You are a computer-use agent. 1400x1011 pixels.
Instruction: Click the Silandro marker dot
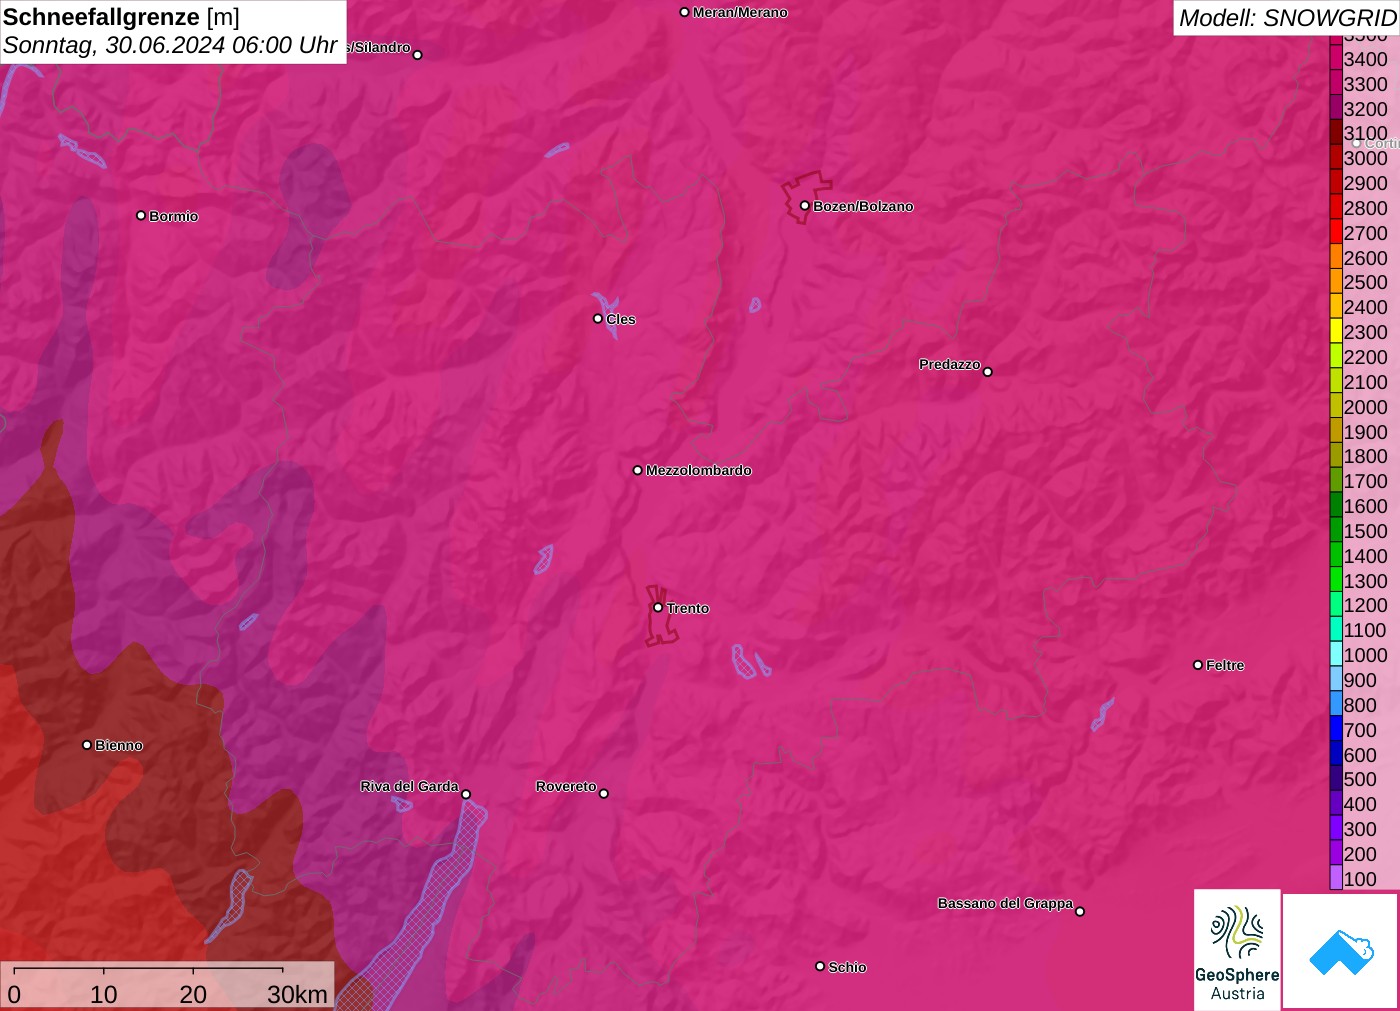418,54
